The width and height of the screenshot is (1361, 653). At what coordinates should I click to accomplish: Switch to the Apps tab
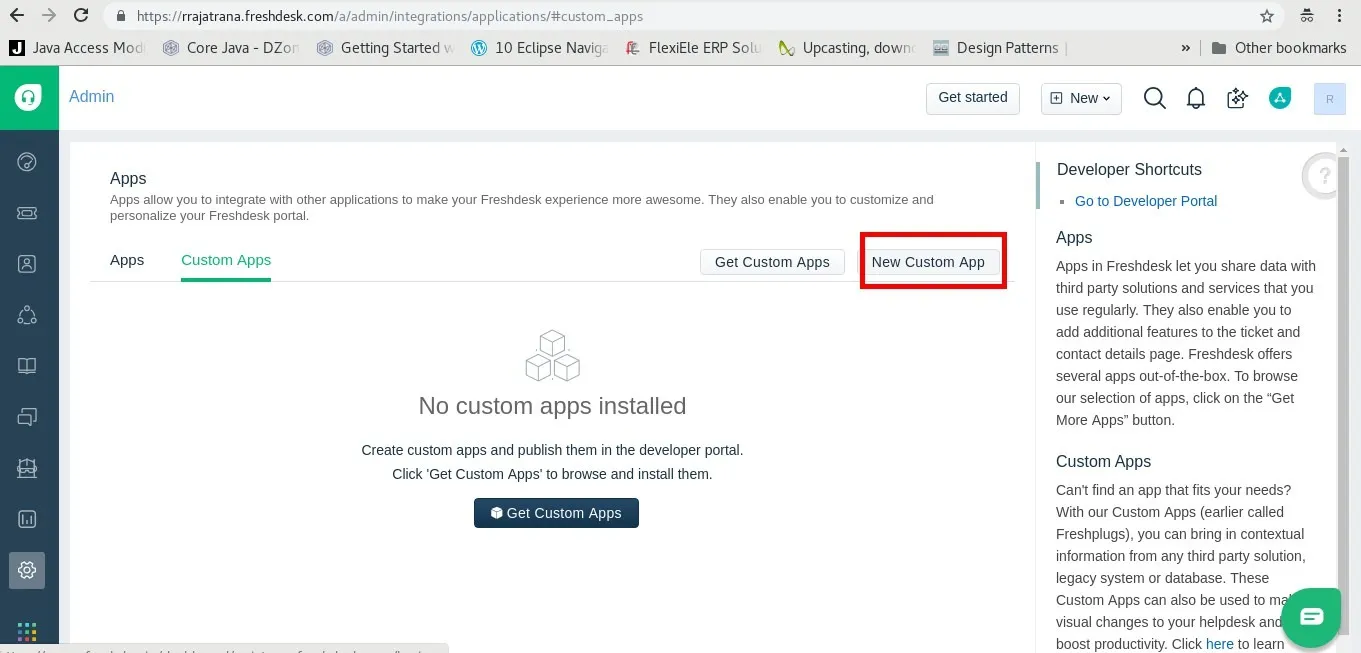click(127, 260)
